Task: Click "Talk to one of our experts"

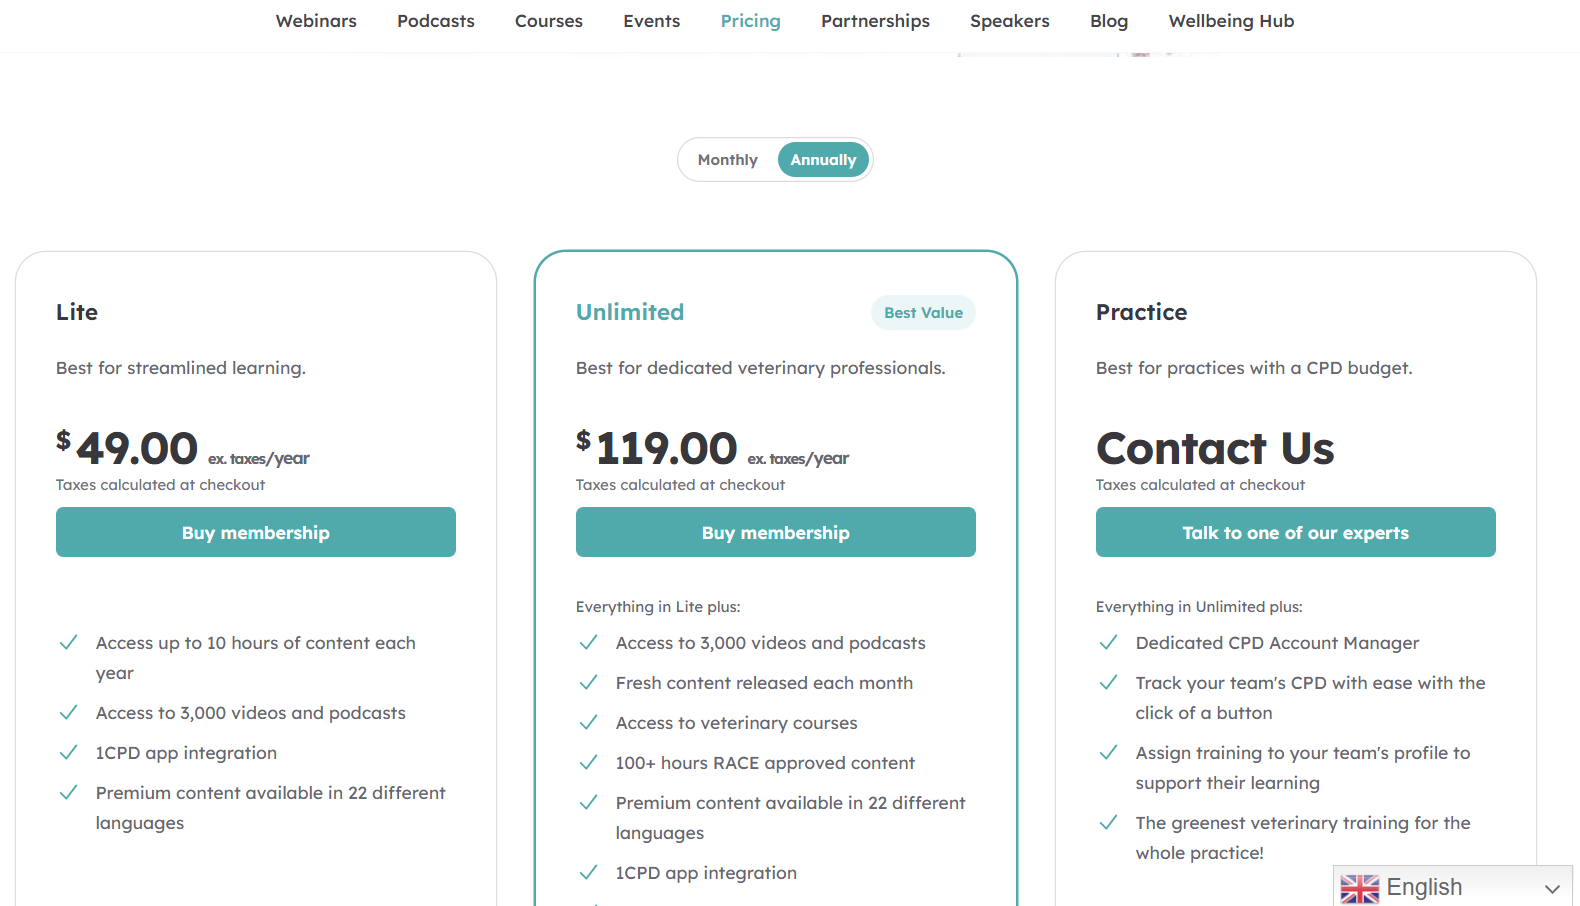Action: [x=1295, y=532]
